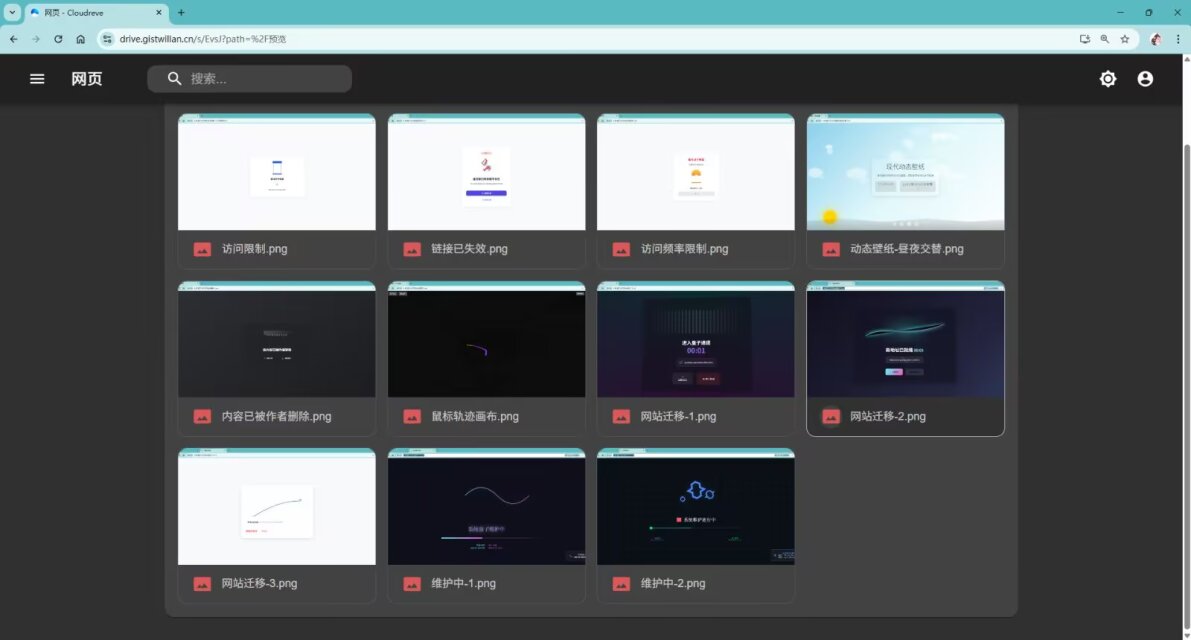The height and width of the screenshot is (640, 1191).
Task: Expand the browser tab list dropdown
Action: click(13, 12)
